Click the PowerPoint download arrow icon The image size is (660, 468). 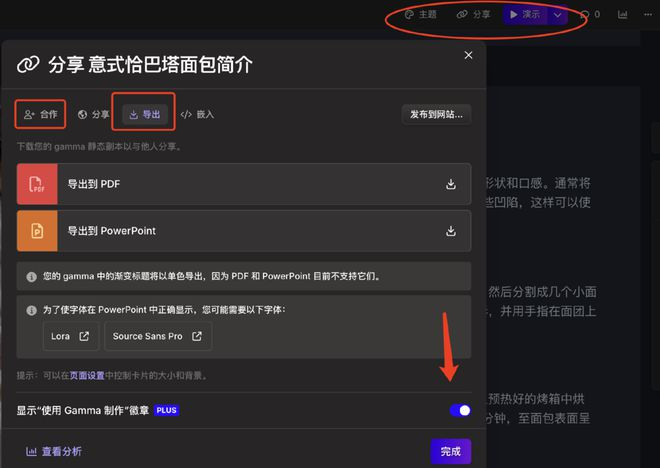click(451, 231)
